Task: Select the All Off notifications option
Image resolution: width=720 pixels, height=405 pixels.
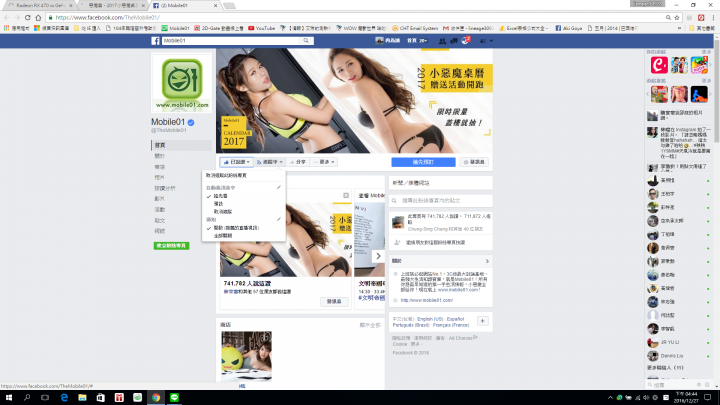Action: (223, 236)
